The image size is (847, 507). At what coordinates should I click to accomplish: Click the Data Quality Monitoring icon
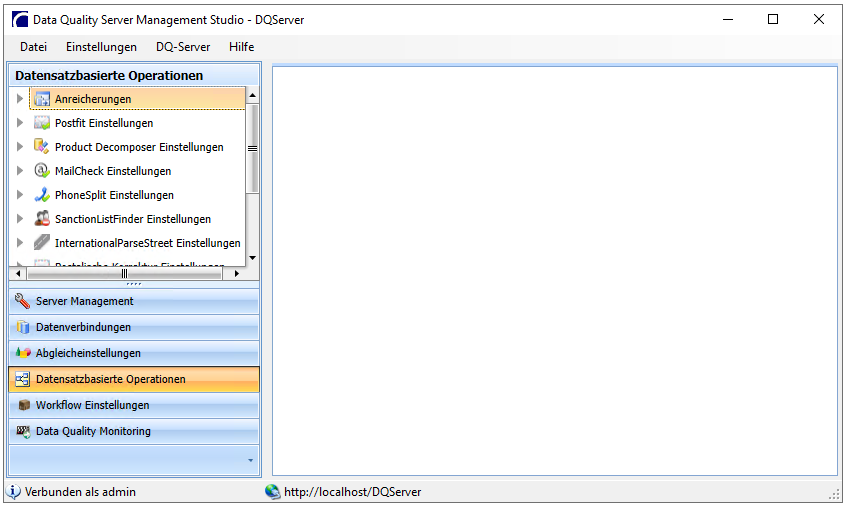23,431
